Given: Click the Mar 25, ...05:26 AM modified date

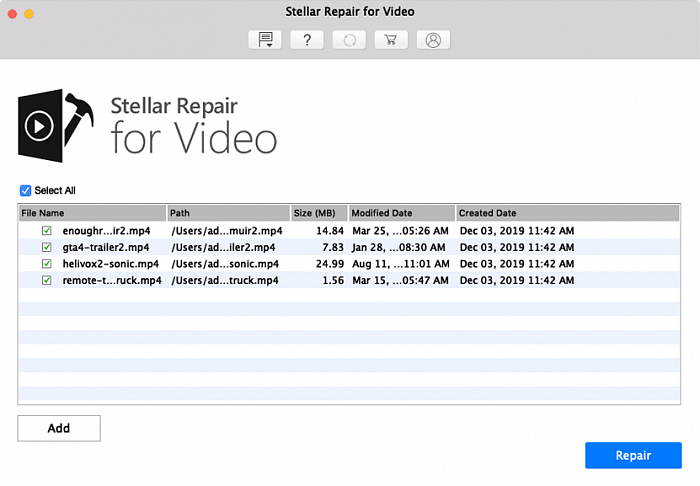Looking at the screenshot, I should (x=400, y=231).
